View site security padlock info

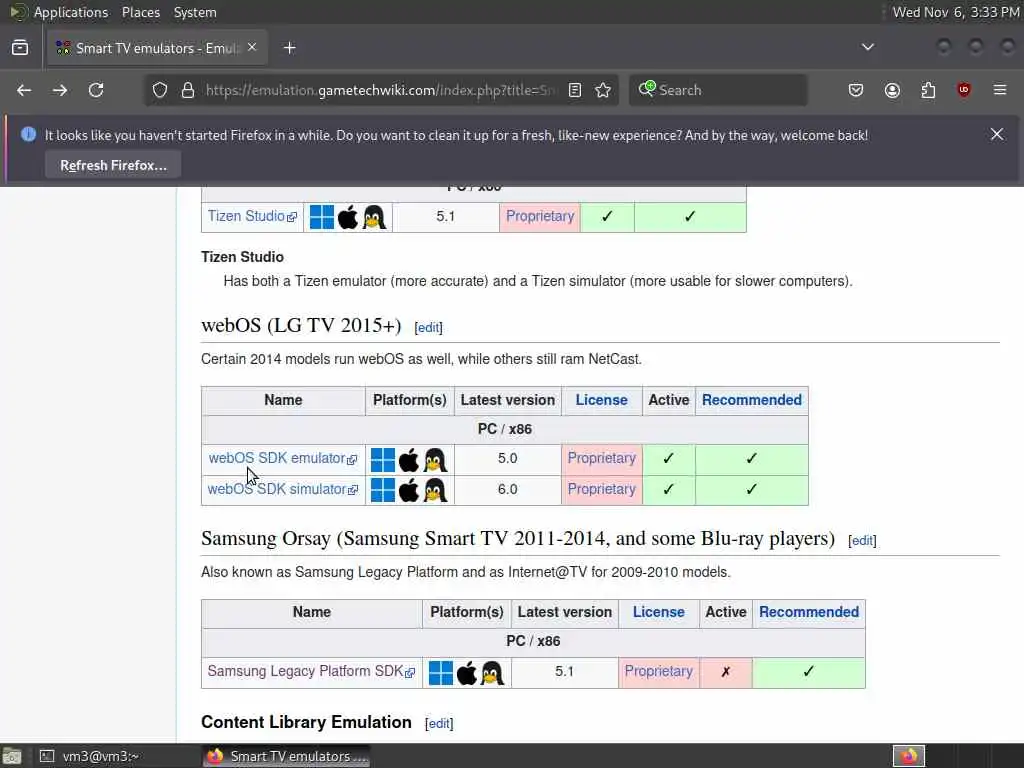pyautogui.click(x=188, y=90)
